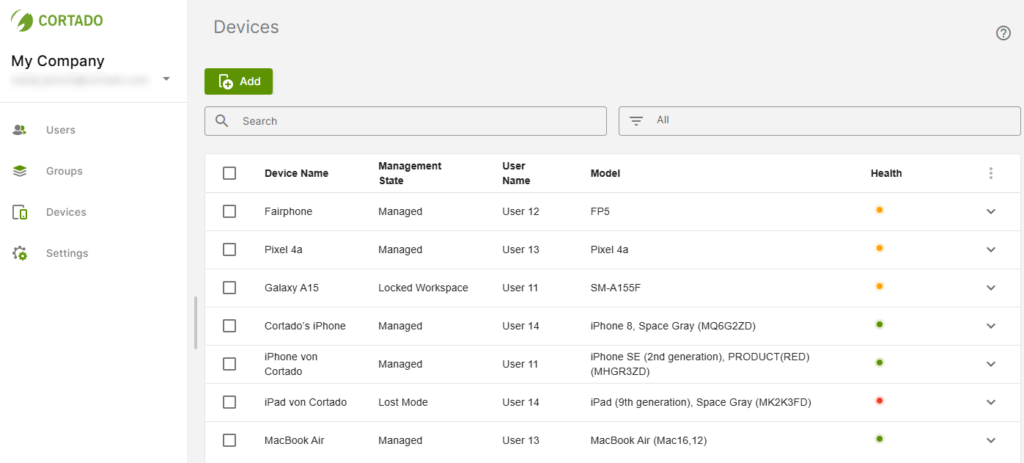Expand the MacBook Air row chevron
Screen dimensions: 1024x463
[x=990, y=440]
